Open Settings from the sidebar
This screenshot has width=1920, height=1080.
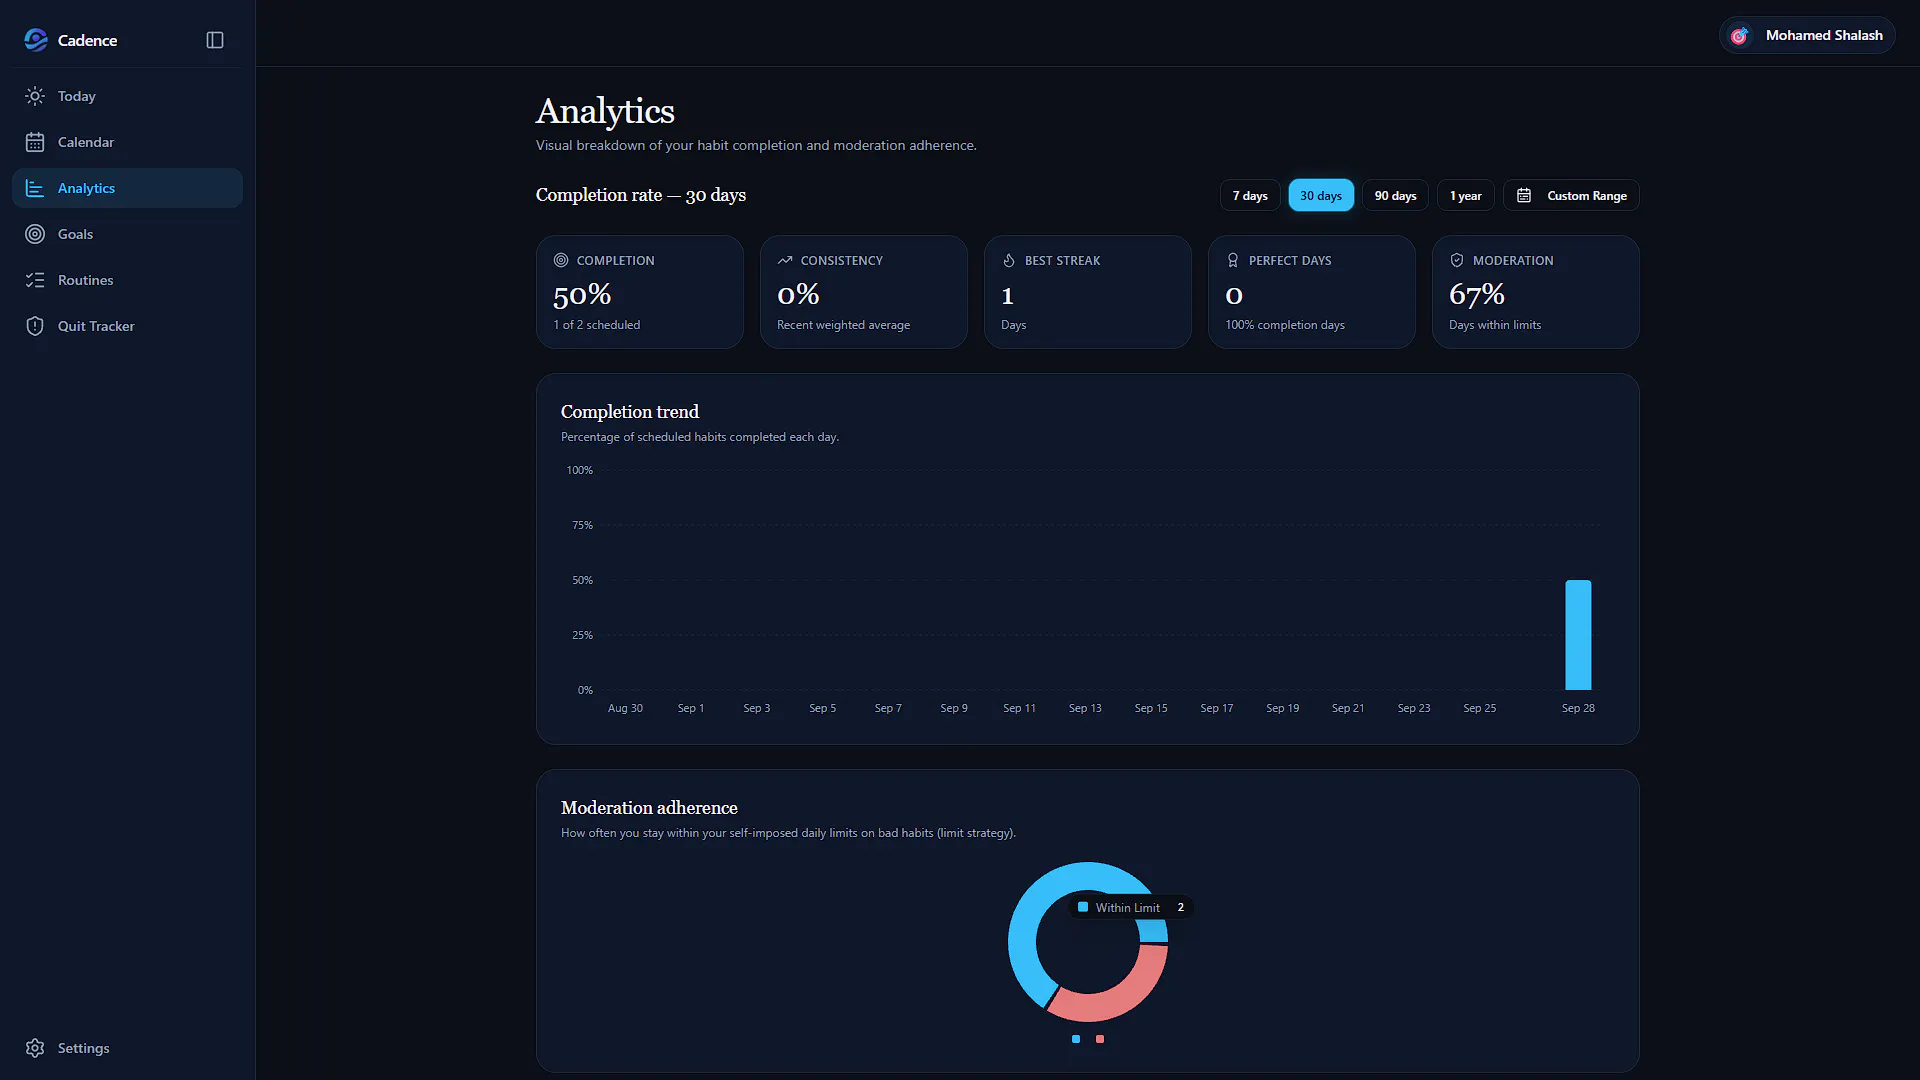point(127,1048)
